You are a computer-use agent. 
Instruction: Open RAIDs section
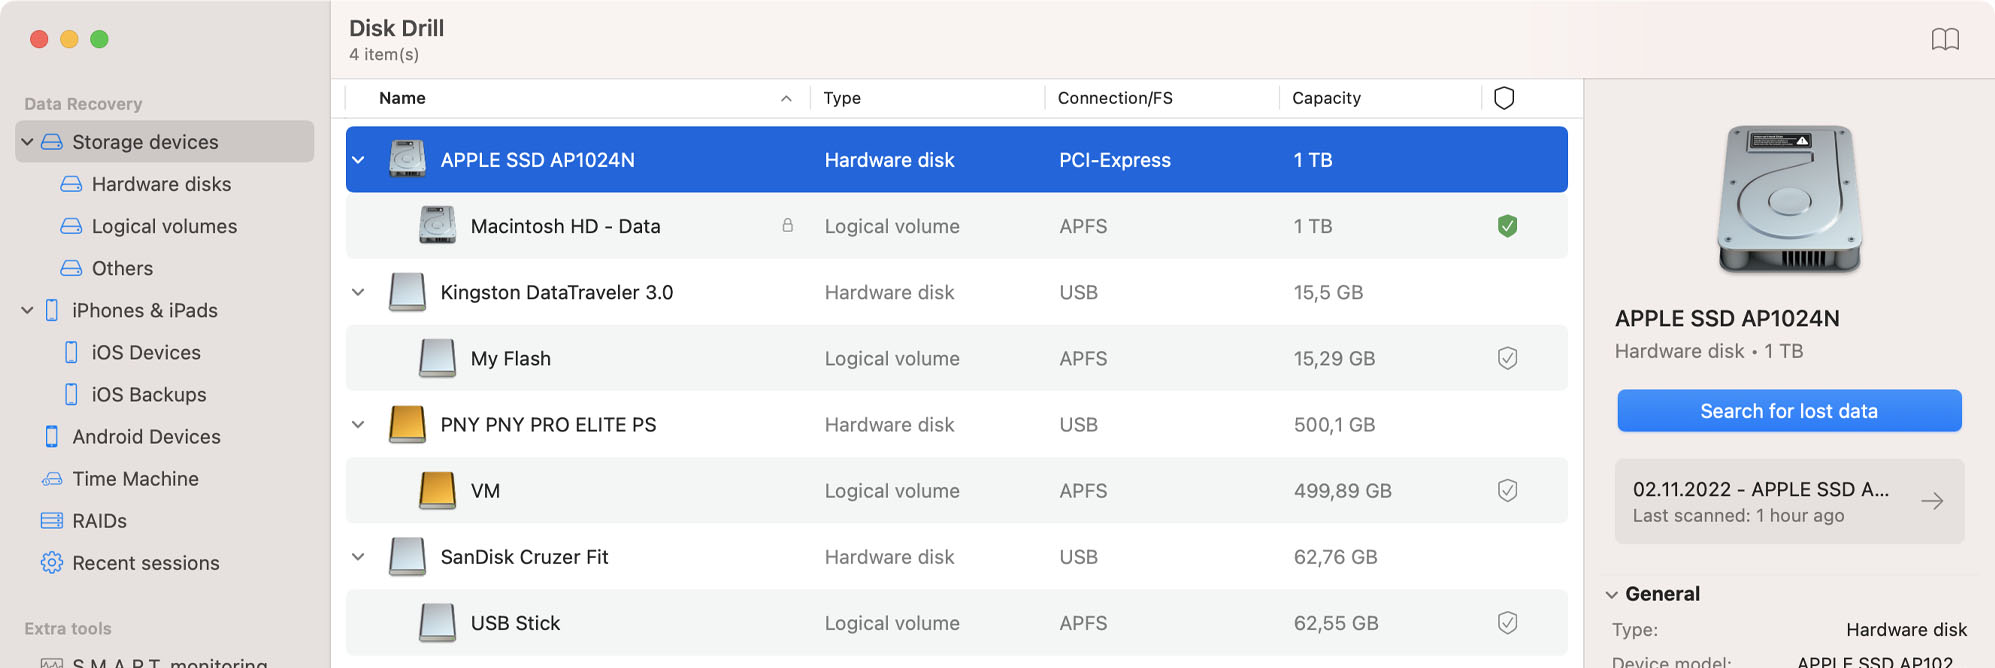(99, 521)
